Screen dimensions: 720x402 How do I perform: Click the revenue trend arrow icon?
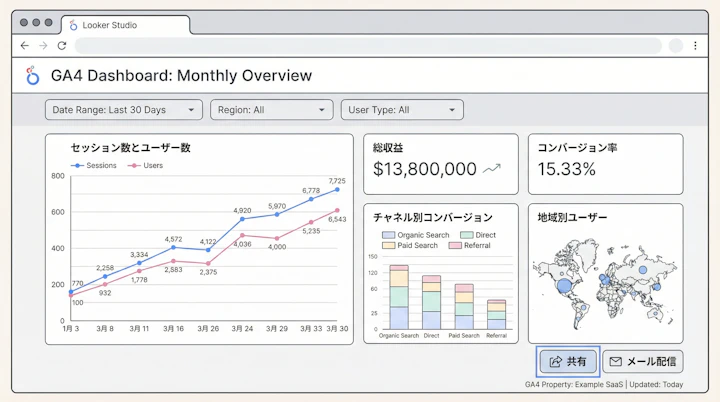click(492, 169)
